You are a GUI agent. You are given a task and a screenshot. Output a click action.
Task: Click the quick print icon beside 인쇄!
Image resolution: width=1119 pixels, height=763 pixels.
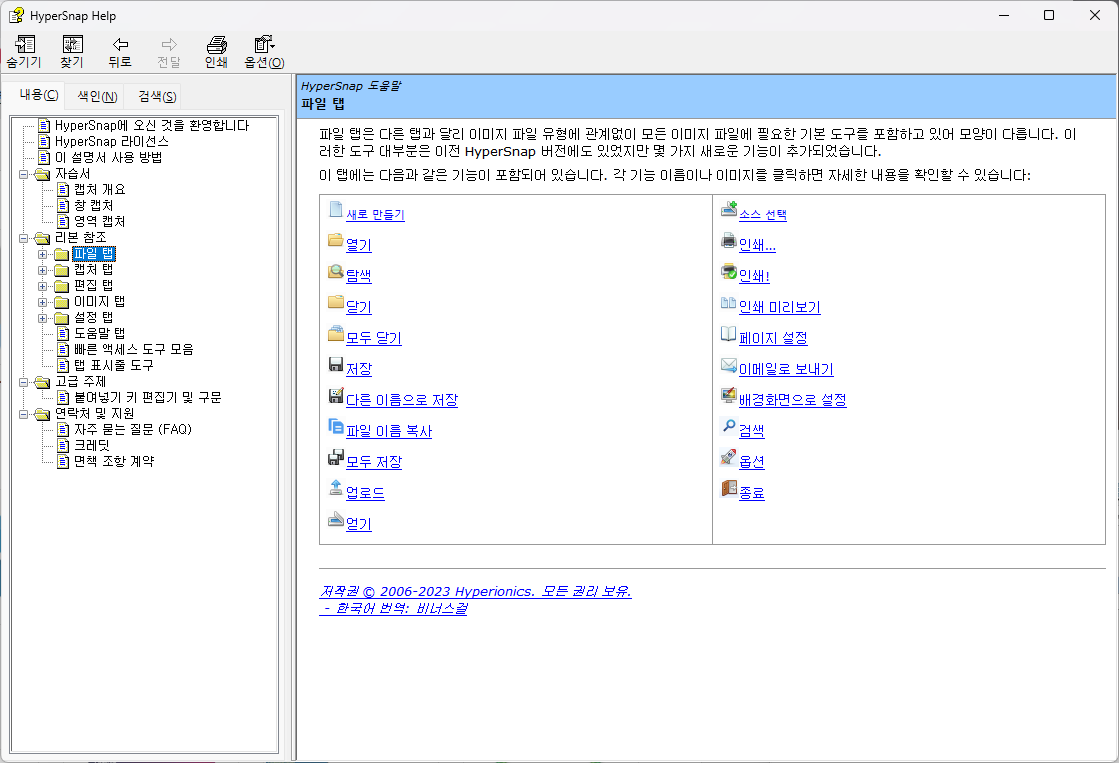[729, 271]
